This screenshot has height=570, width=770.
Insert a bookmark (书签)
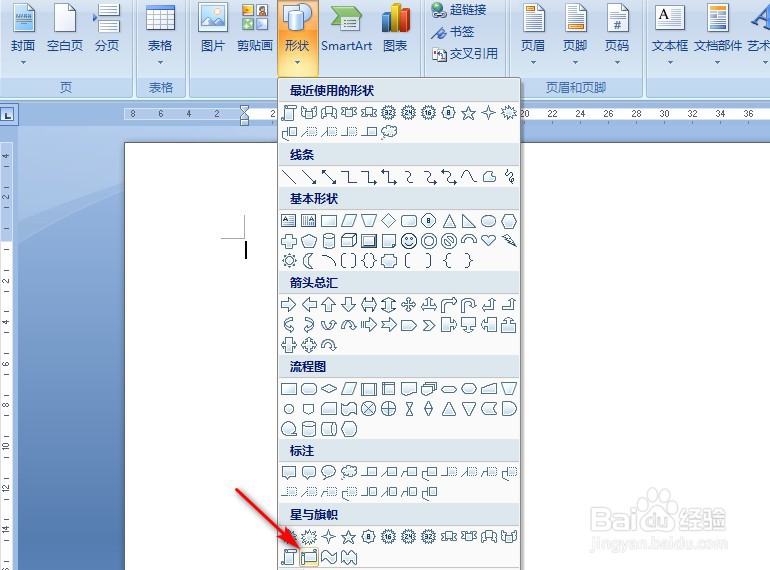tap(452, 32)
